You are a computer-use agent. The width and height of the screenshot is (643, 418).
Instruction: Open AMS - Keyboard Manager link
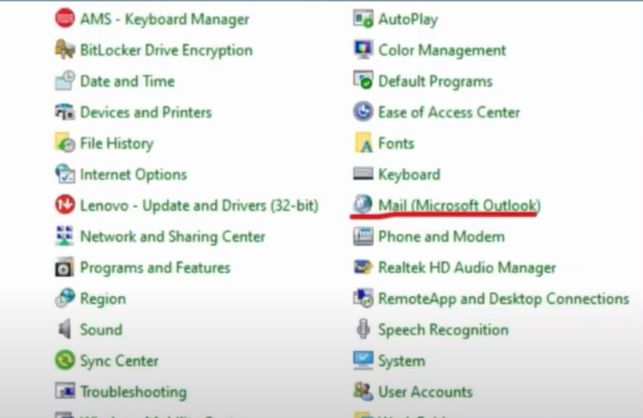click(164, 19)
